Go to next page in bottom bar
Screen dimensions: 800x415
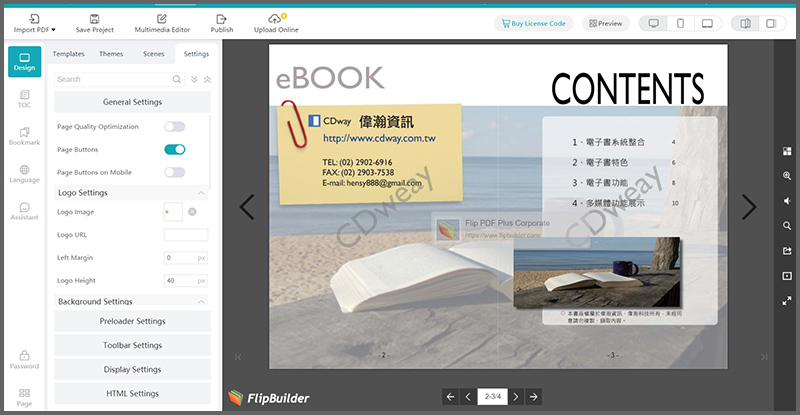pyautogui.click(x=516, y=397)
